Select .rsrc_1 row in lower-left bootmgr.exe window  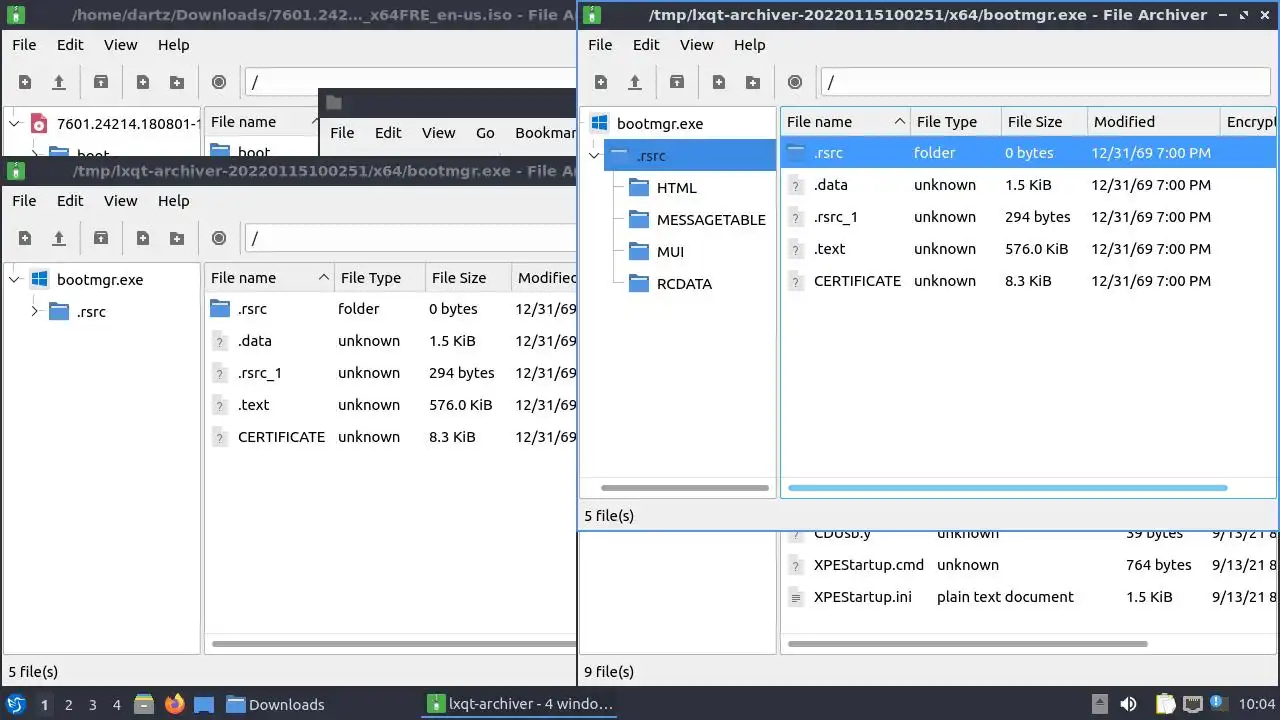(390, 373)
